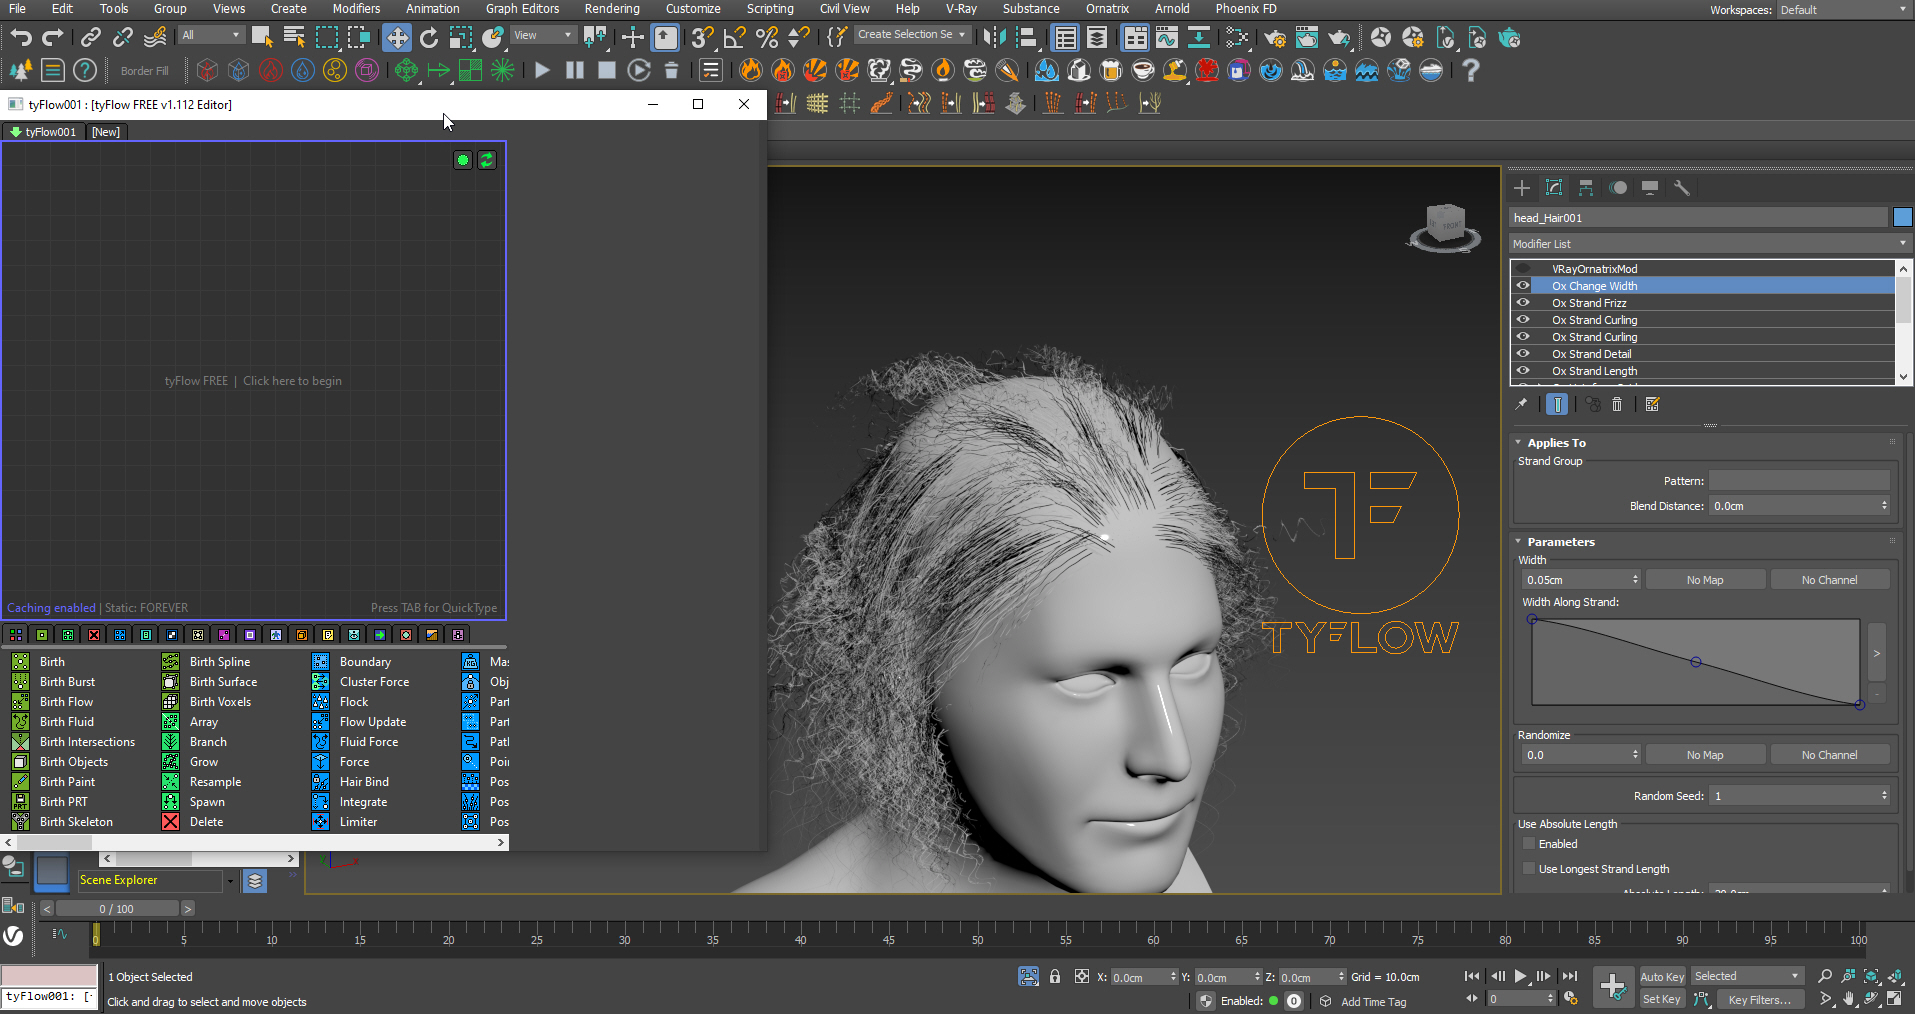Toggle visibility eye of Ox Strand Detail
Screen dimensions: 1915x1014
(x=1523, y=354)
